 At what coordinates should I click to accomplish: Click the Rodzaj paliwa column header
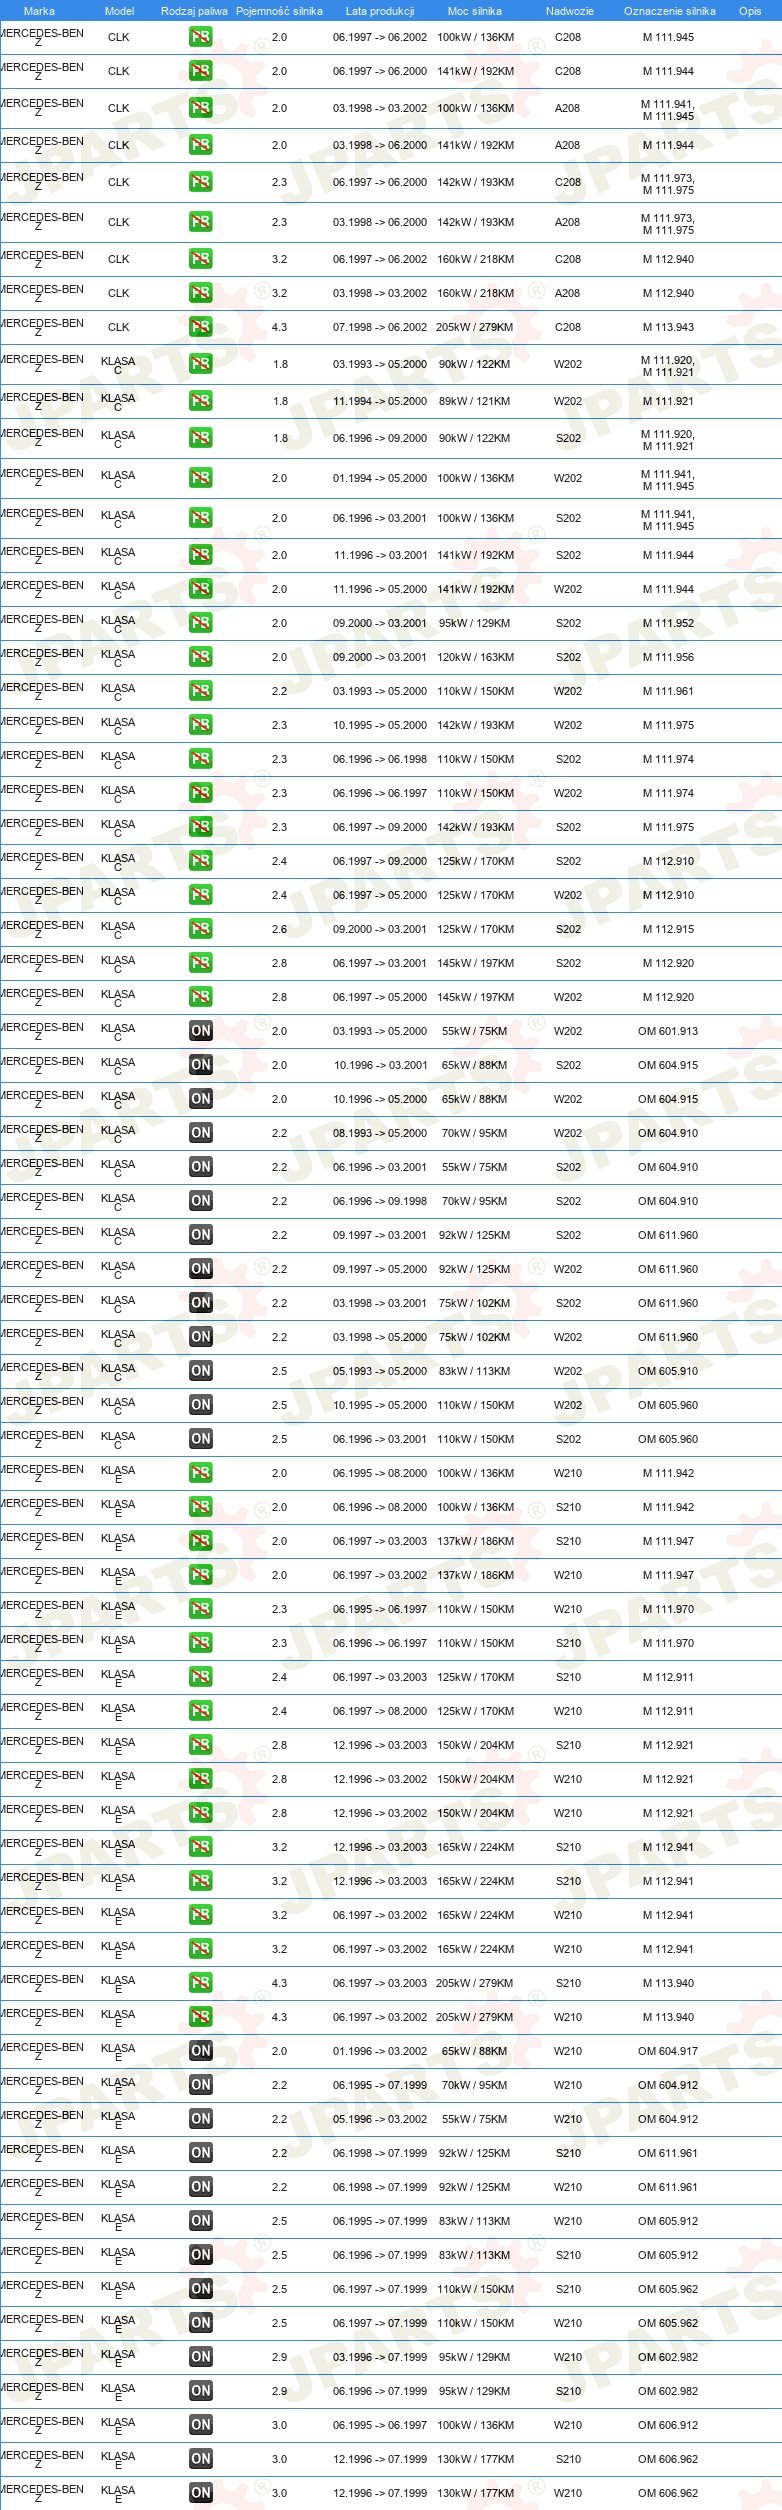click(x=194, y=11)
